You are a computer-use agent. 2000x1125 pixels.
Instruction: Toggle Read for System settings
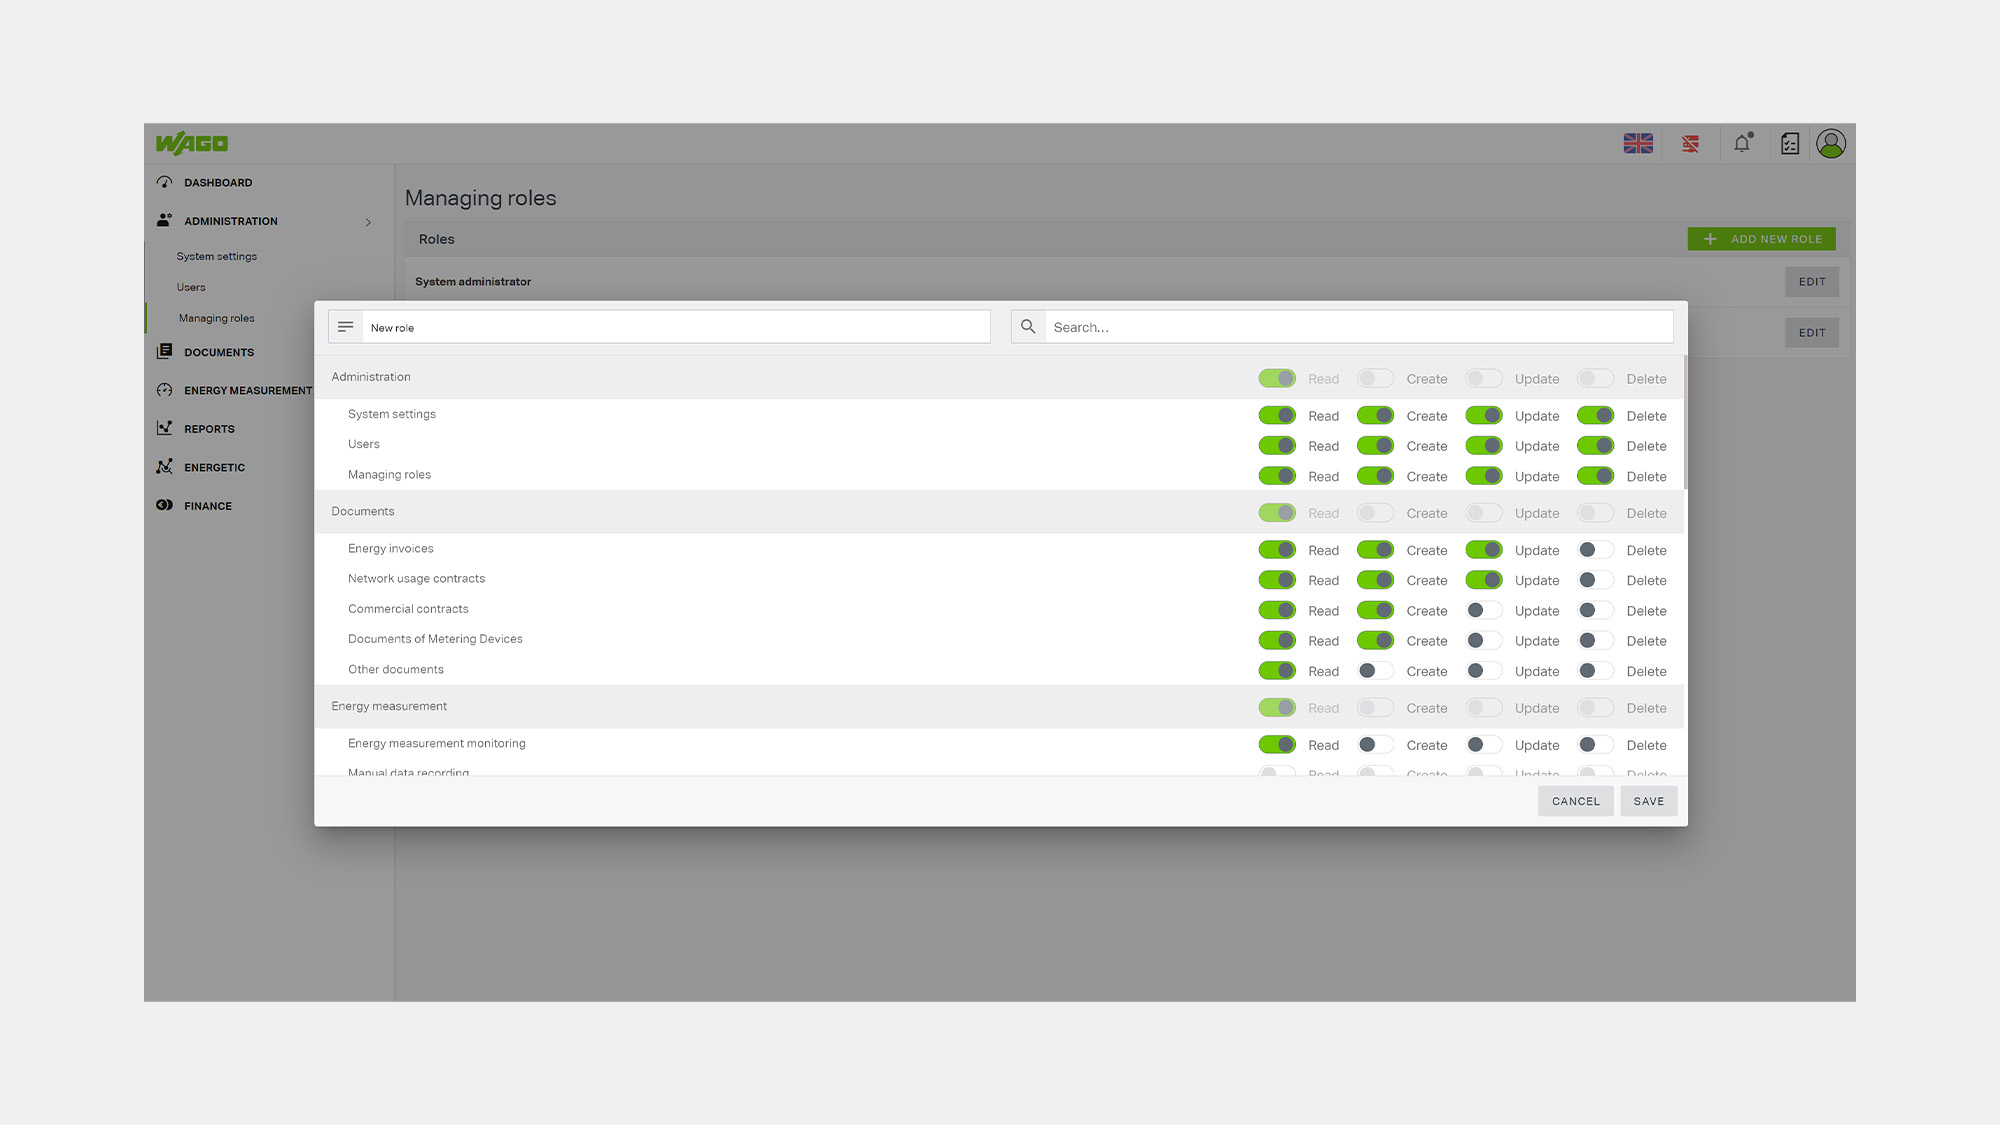tap(1277, 415)
